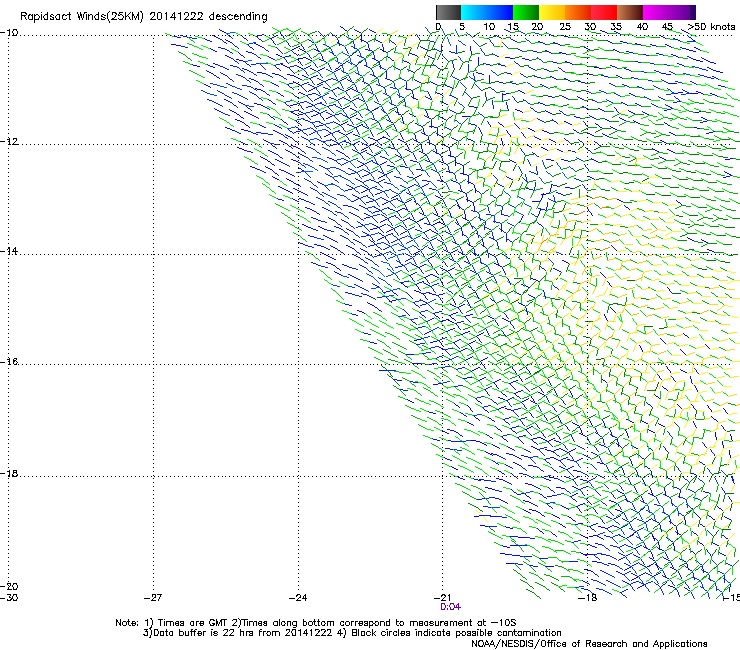Screen dimensions: 740x650
Task: Click the orange 25-30 knots legend swatch
Action: tap(578, 12)
